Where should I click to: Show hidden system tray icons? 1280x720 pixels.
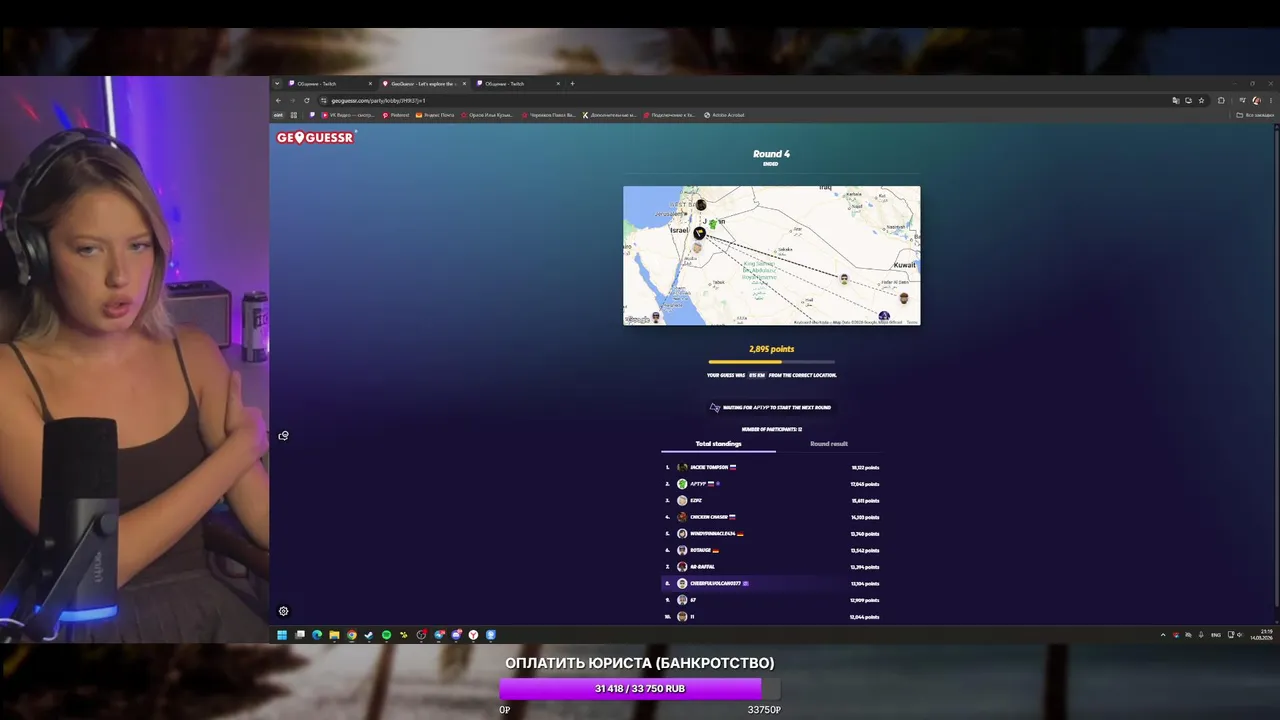1162,635
